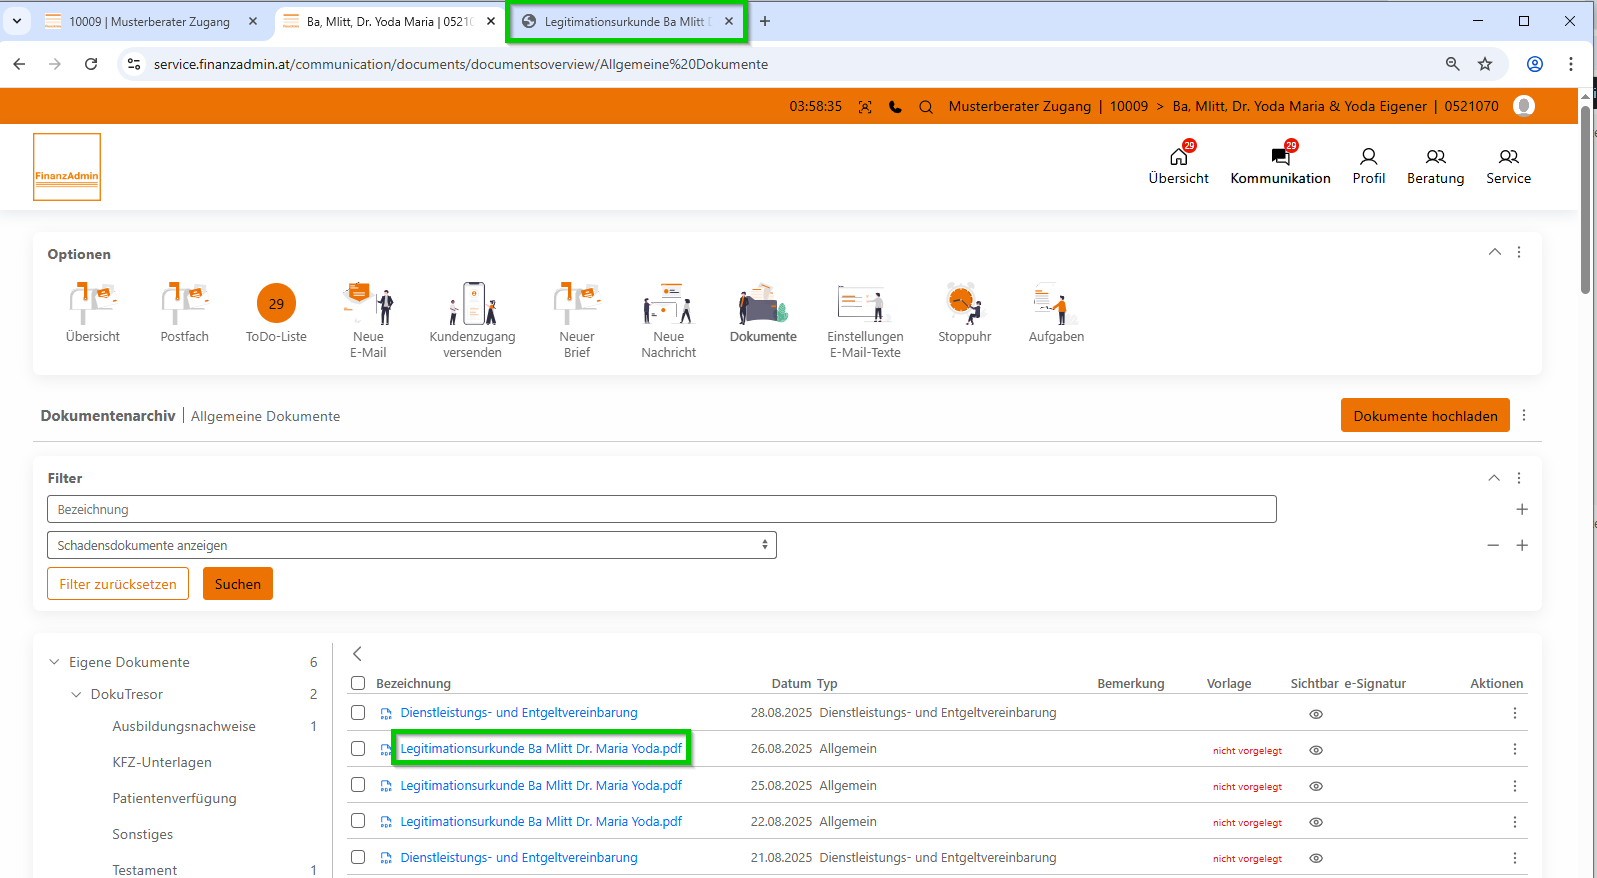The width and height of the screenshot is (1597, 878).
Task: Click the Aufgaben tasks icon
Action: pos(1055,304)
